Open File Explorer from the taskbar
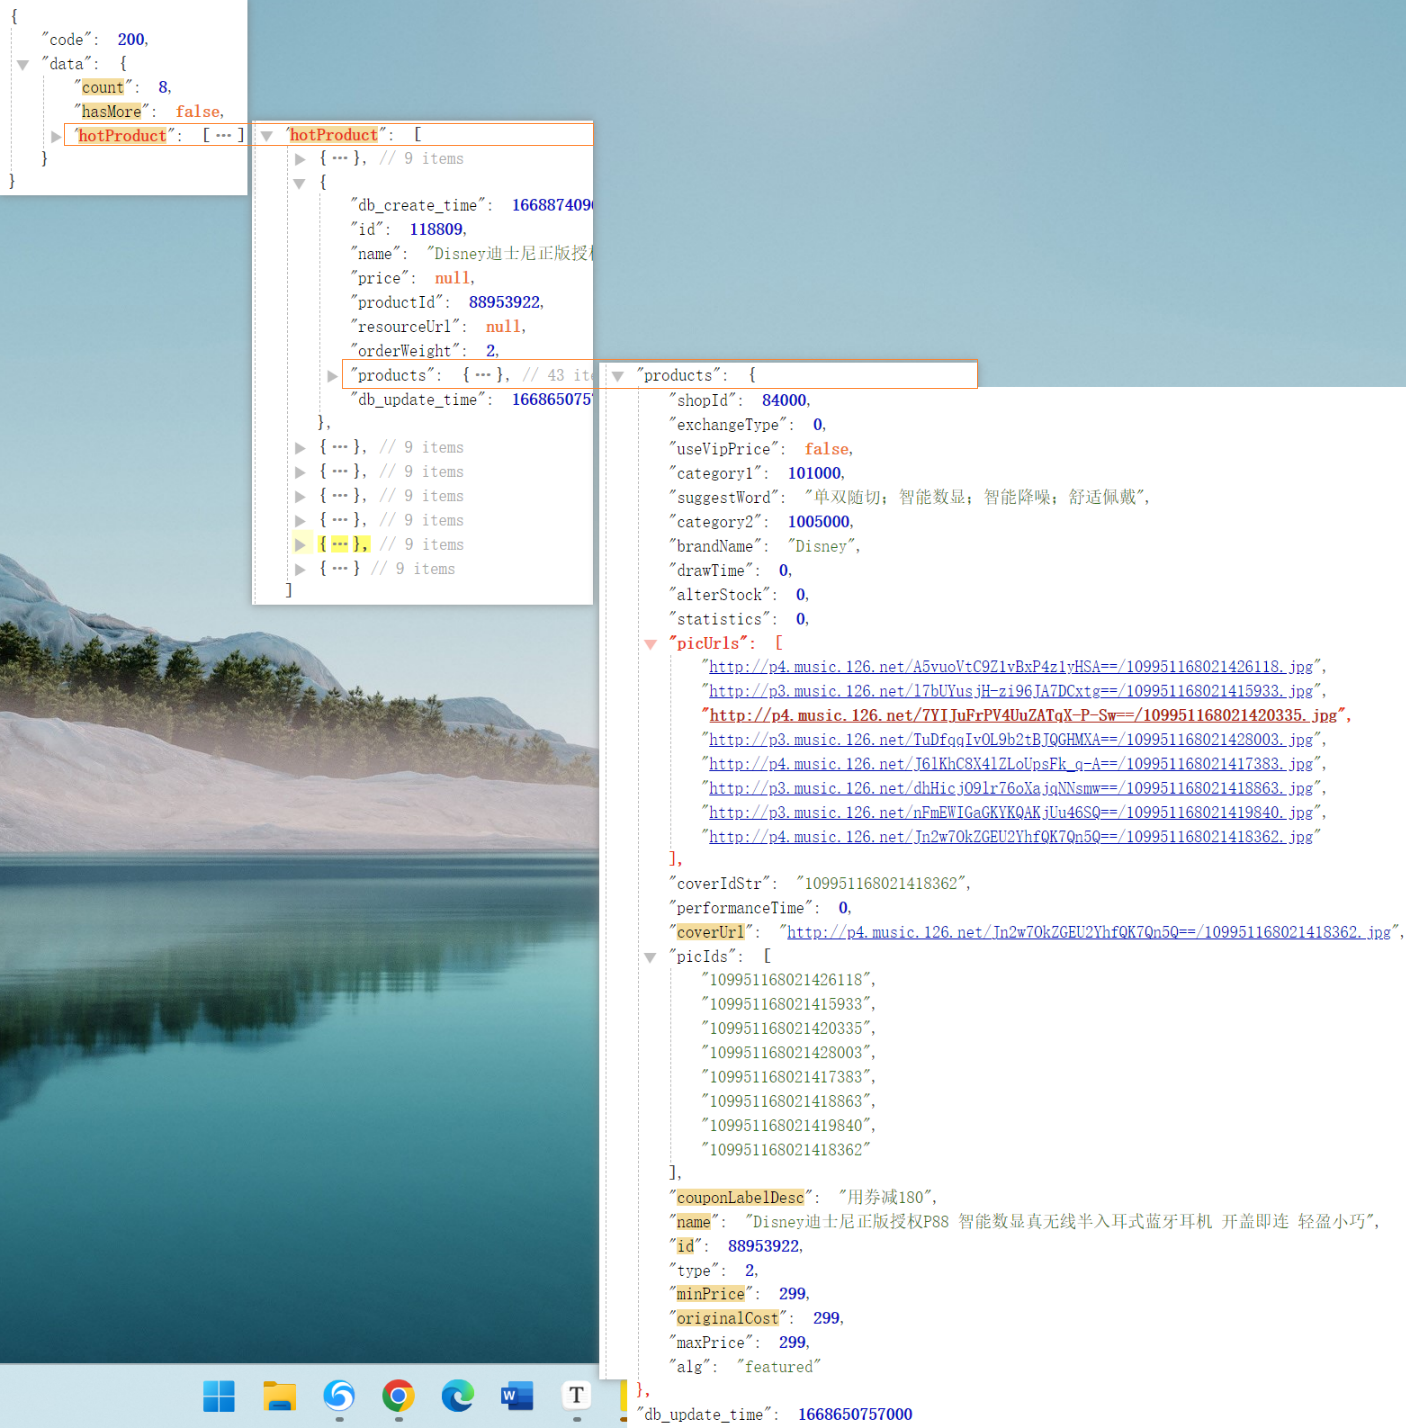The height and width of the screenshot is (1428, 1406). (x=279, y=1395)
